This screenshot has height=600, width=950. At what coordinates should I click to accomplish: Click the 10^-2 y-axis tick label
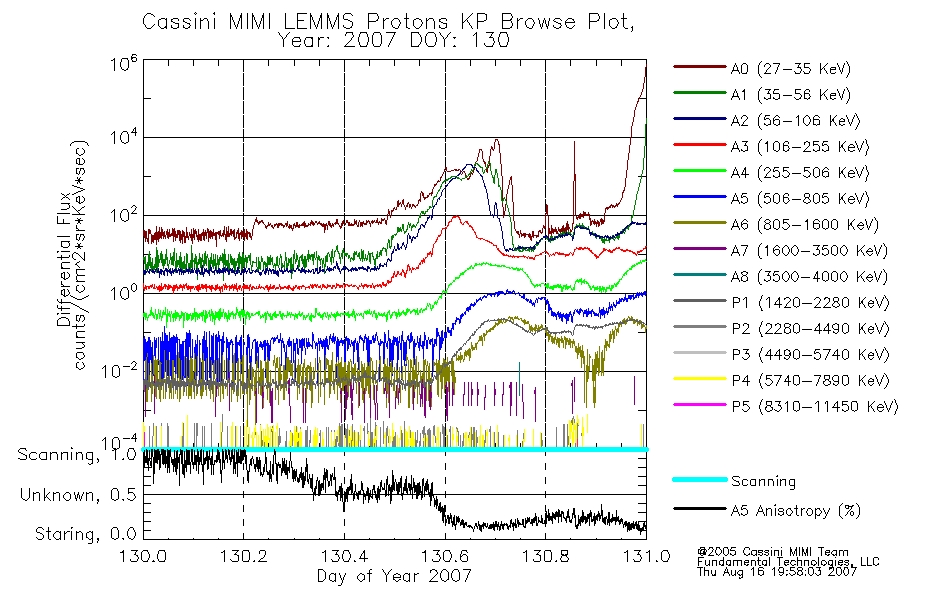(x=119, y=371)
